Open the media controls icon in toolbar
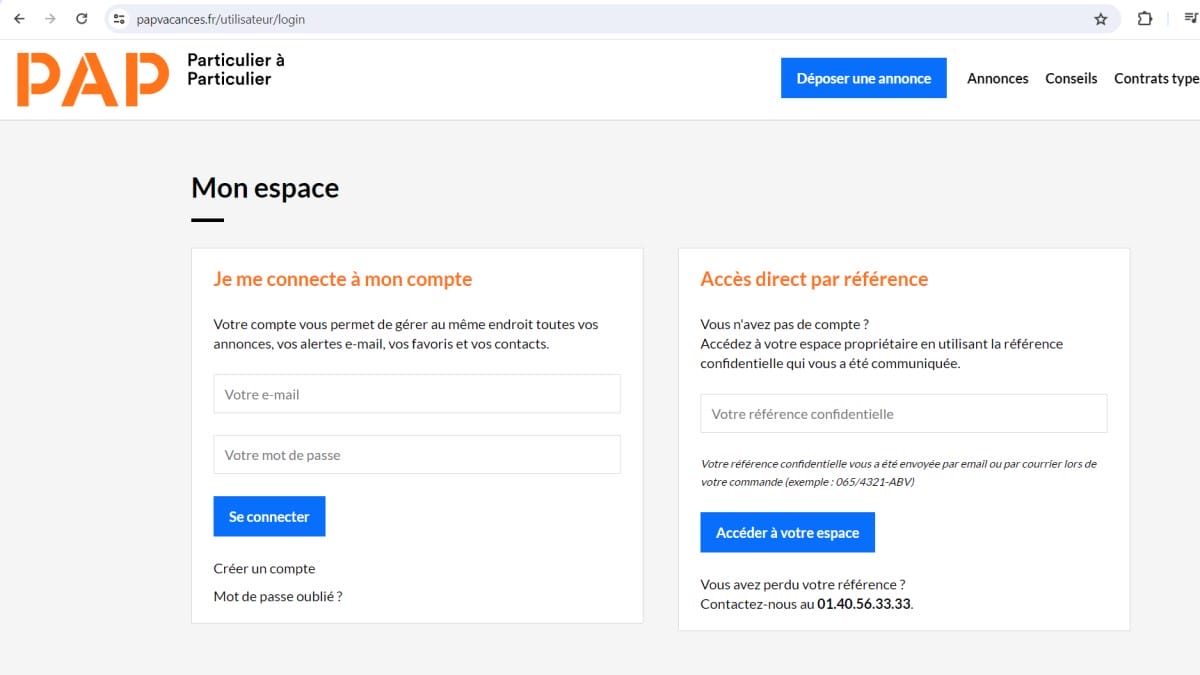 (1189, 19)
